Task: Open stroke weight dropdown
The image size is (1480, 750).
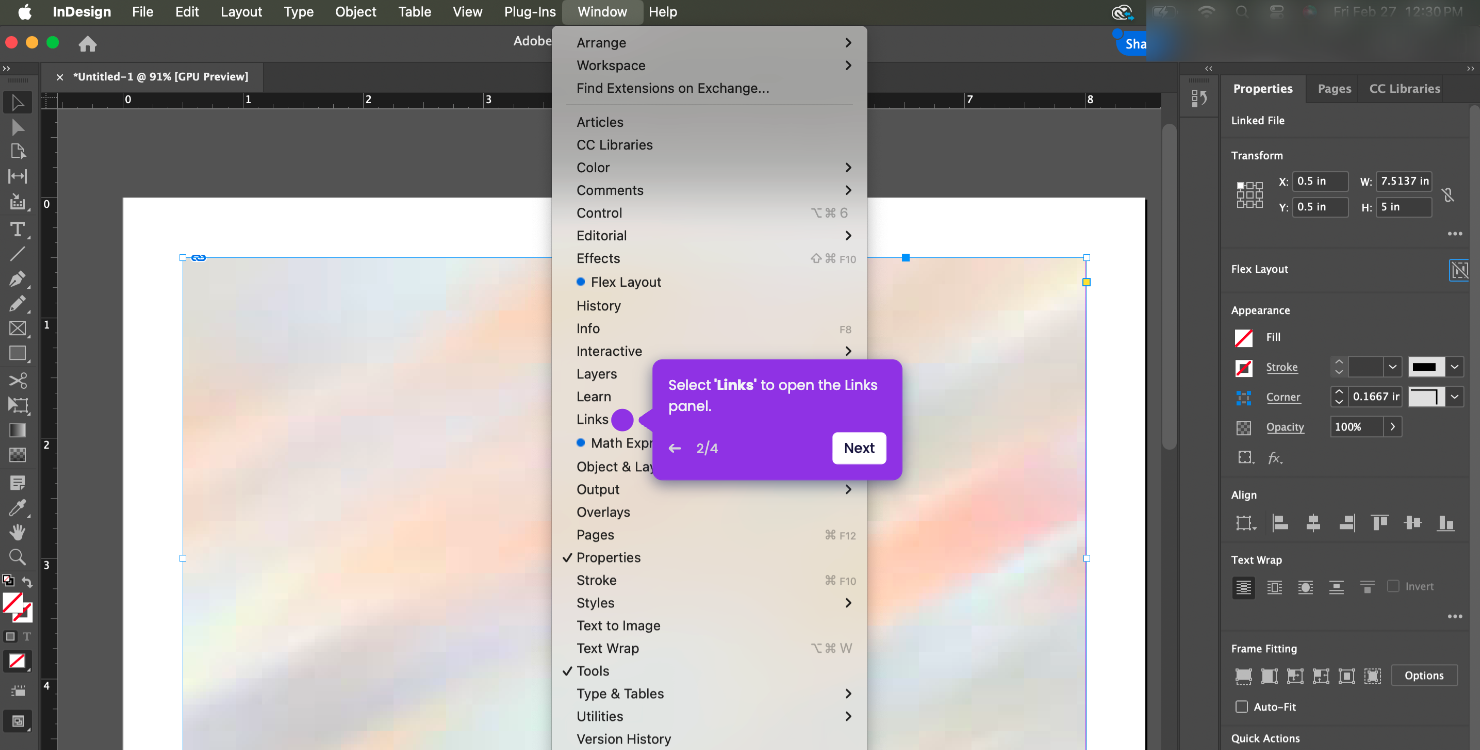Action: [x=1391, y=367]
